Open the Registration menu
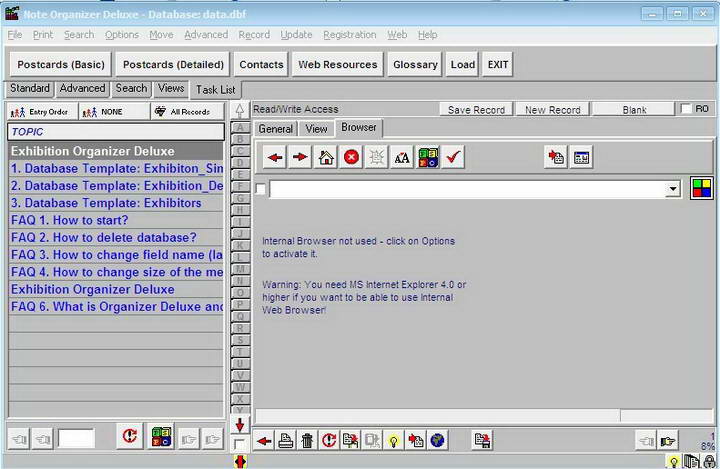The height and width of the screenshot is (469, 720). [349, 35]
